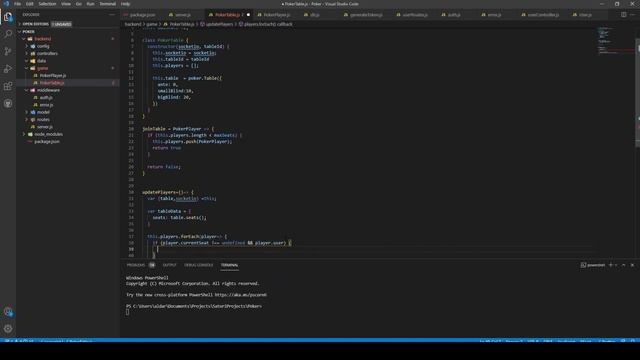The width and height of the screenshot is (640, 360).
Task: Open the Explorer view in activity bar
Action: click(8, 17)
